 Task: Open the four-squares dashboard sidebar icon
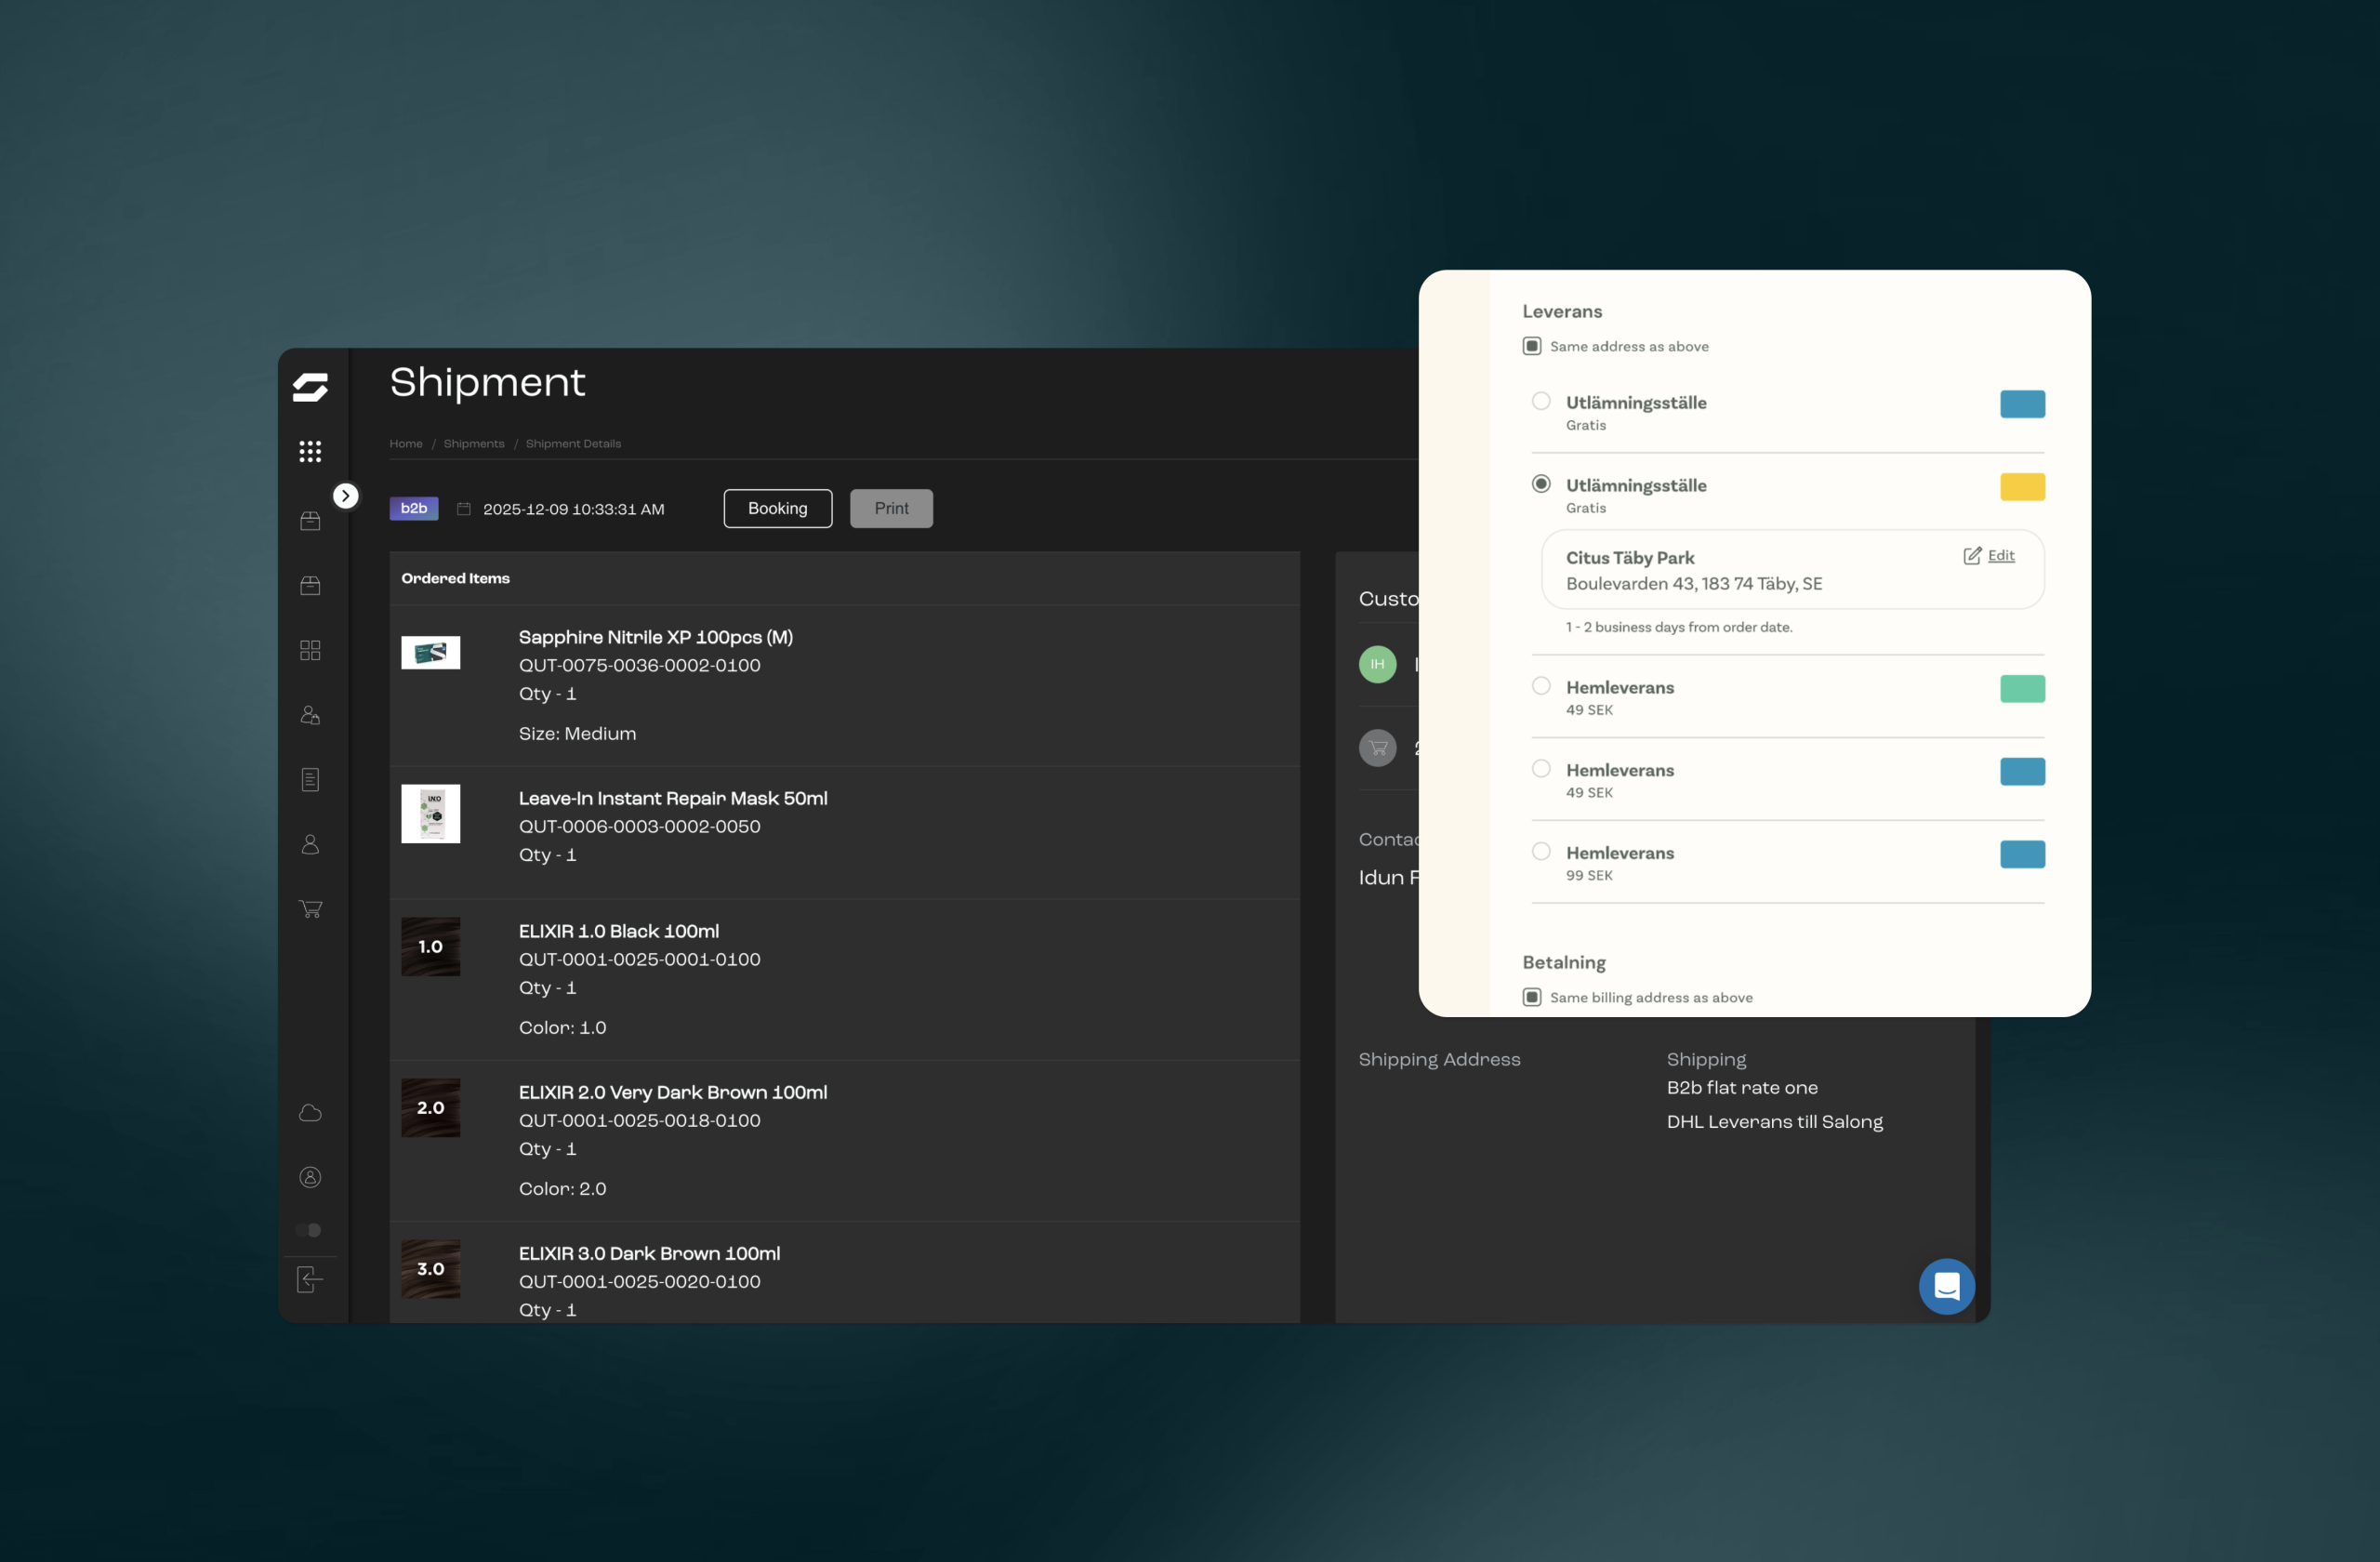pos(310,650)
